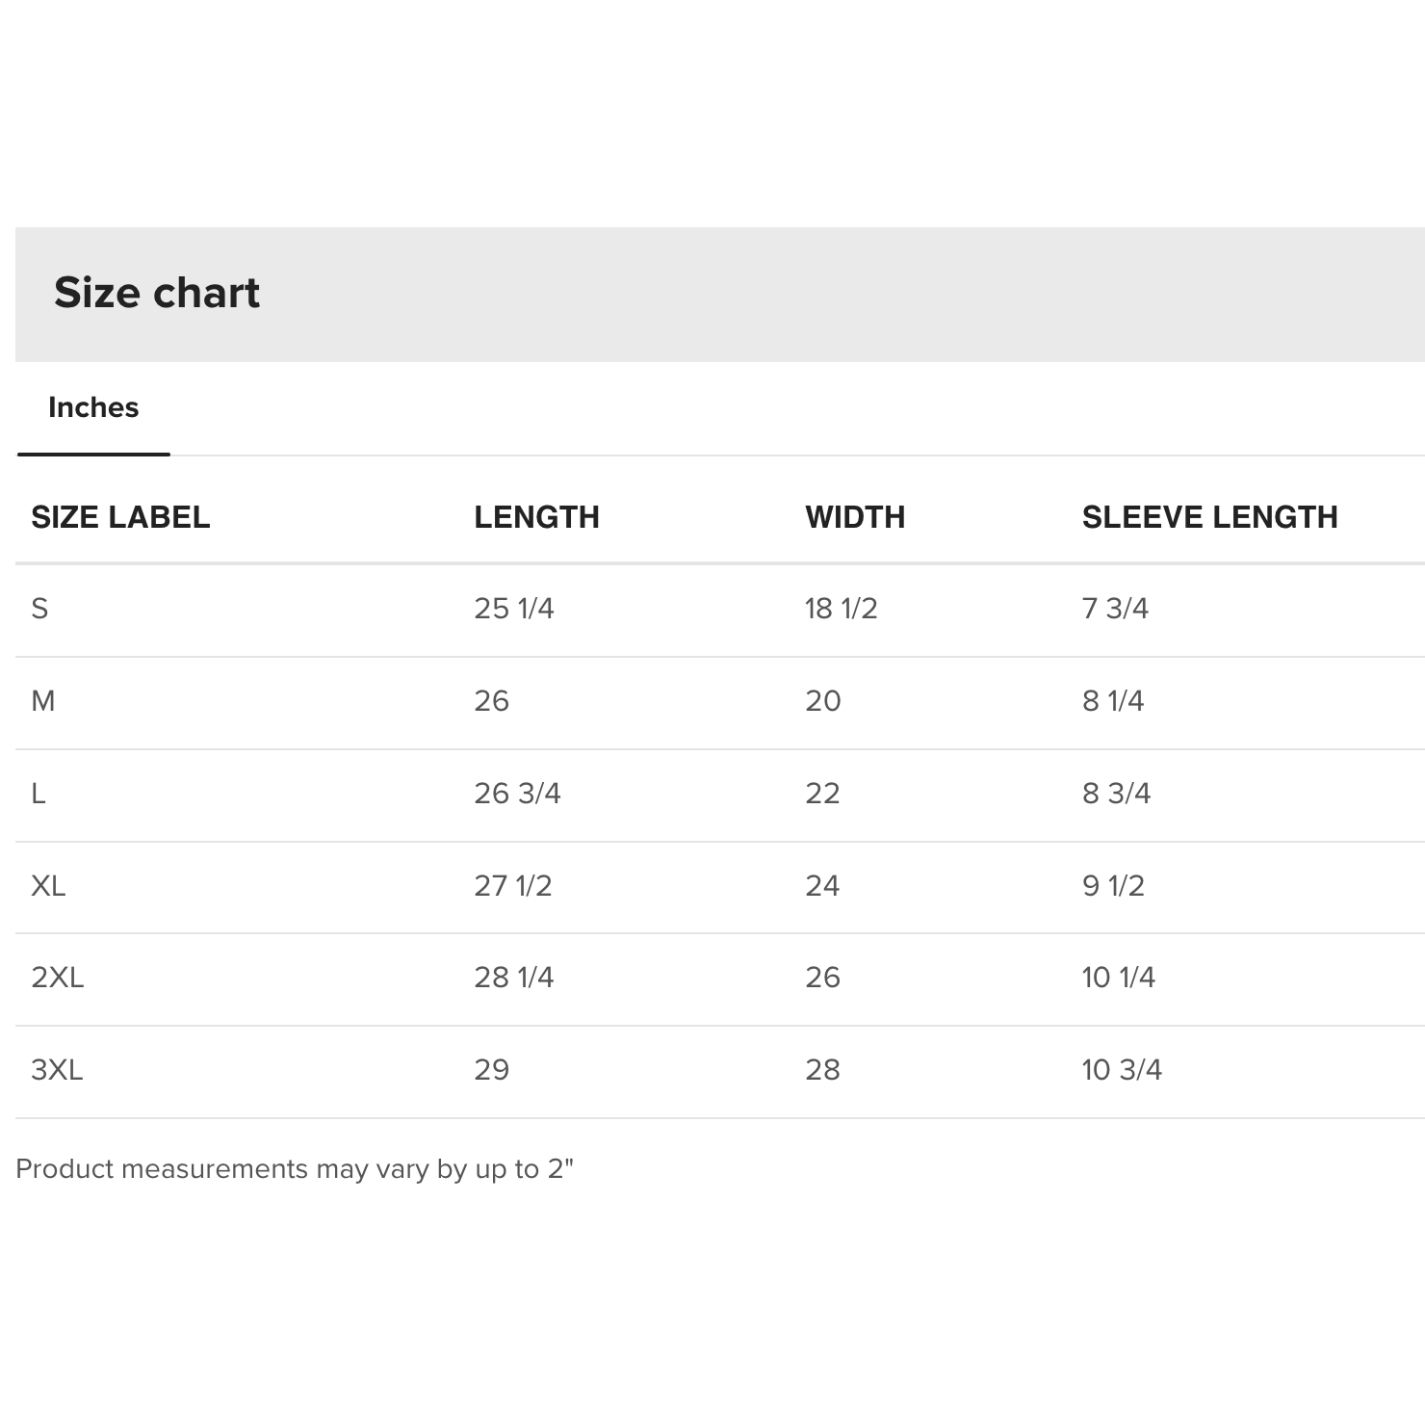Click the WIDTH column header
1425x1425 pixels.
(x=855, y=517)
